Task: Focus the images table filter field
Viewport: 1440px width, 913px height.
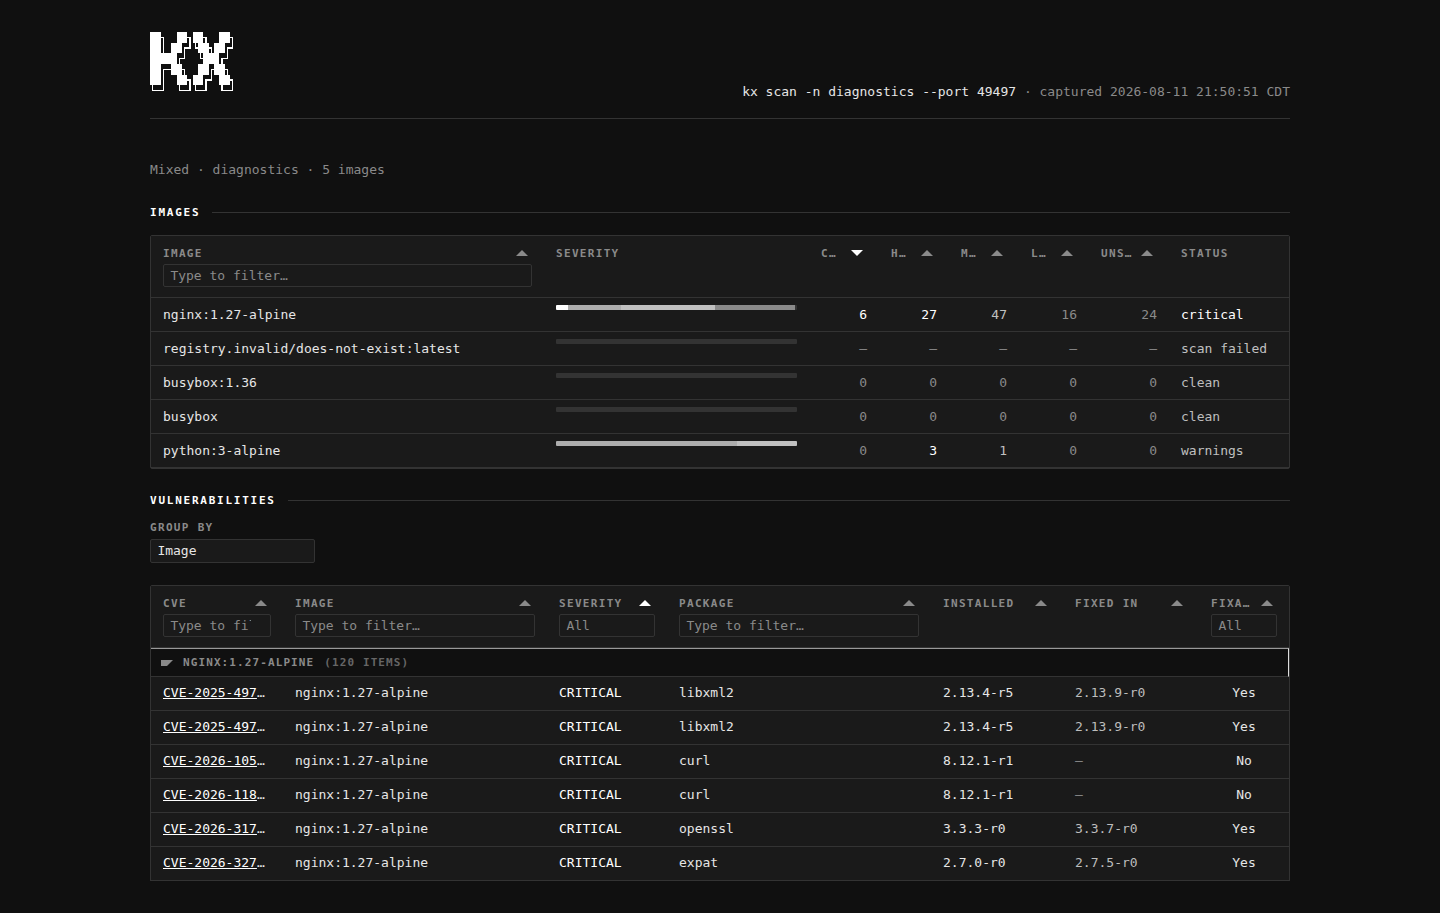Action: 347,276
